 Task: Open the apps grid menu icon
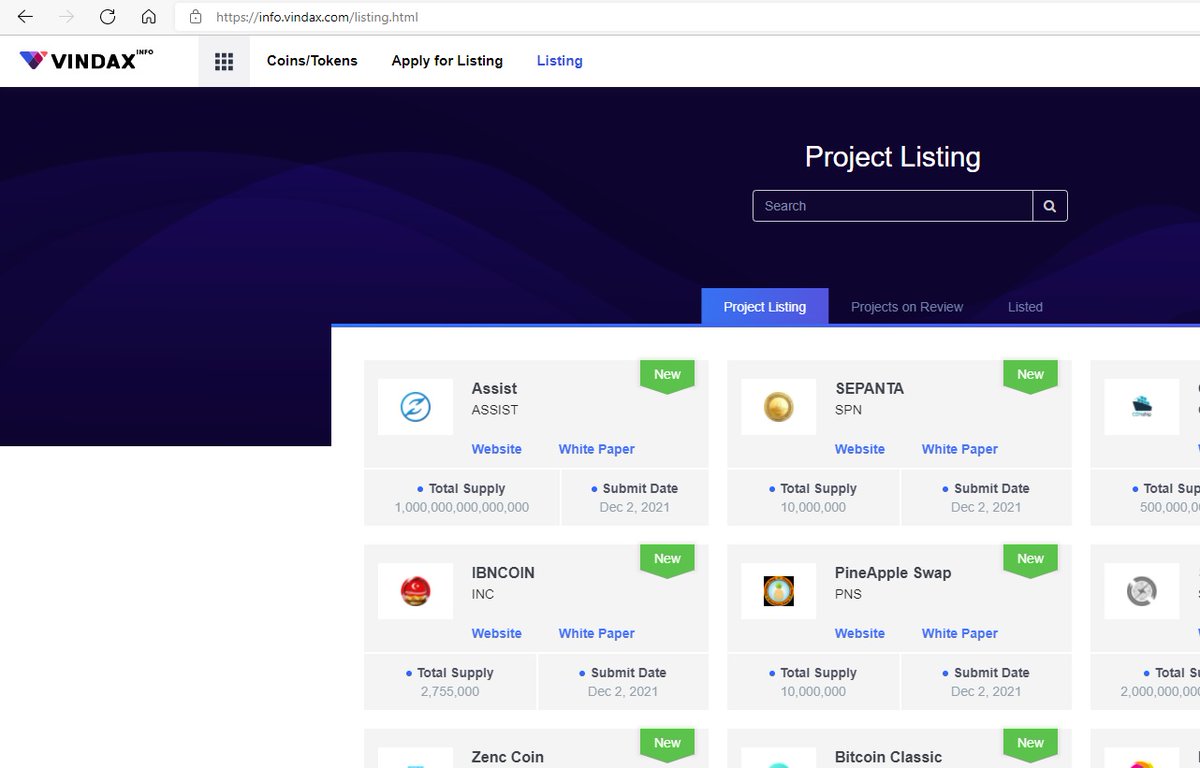pyautogui.click(x=224, y=61)
